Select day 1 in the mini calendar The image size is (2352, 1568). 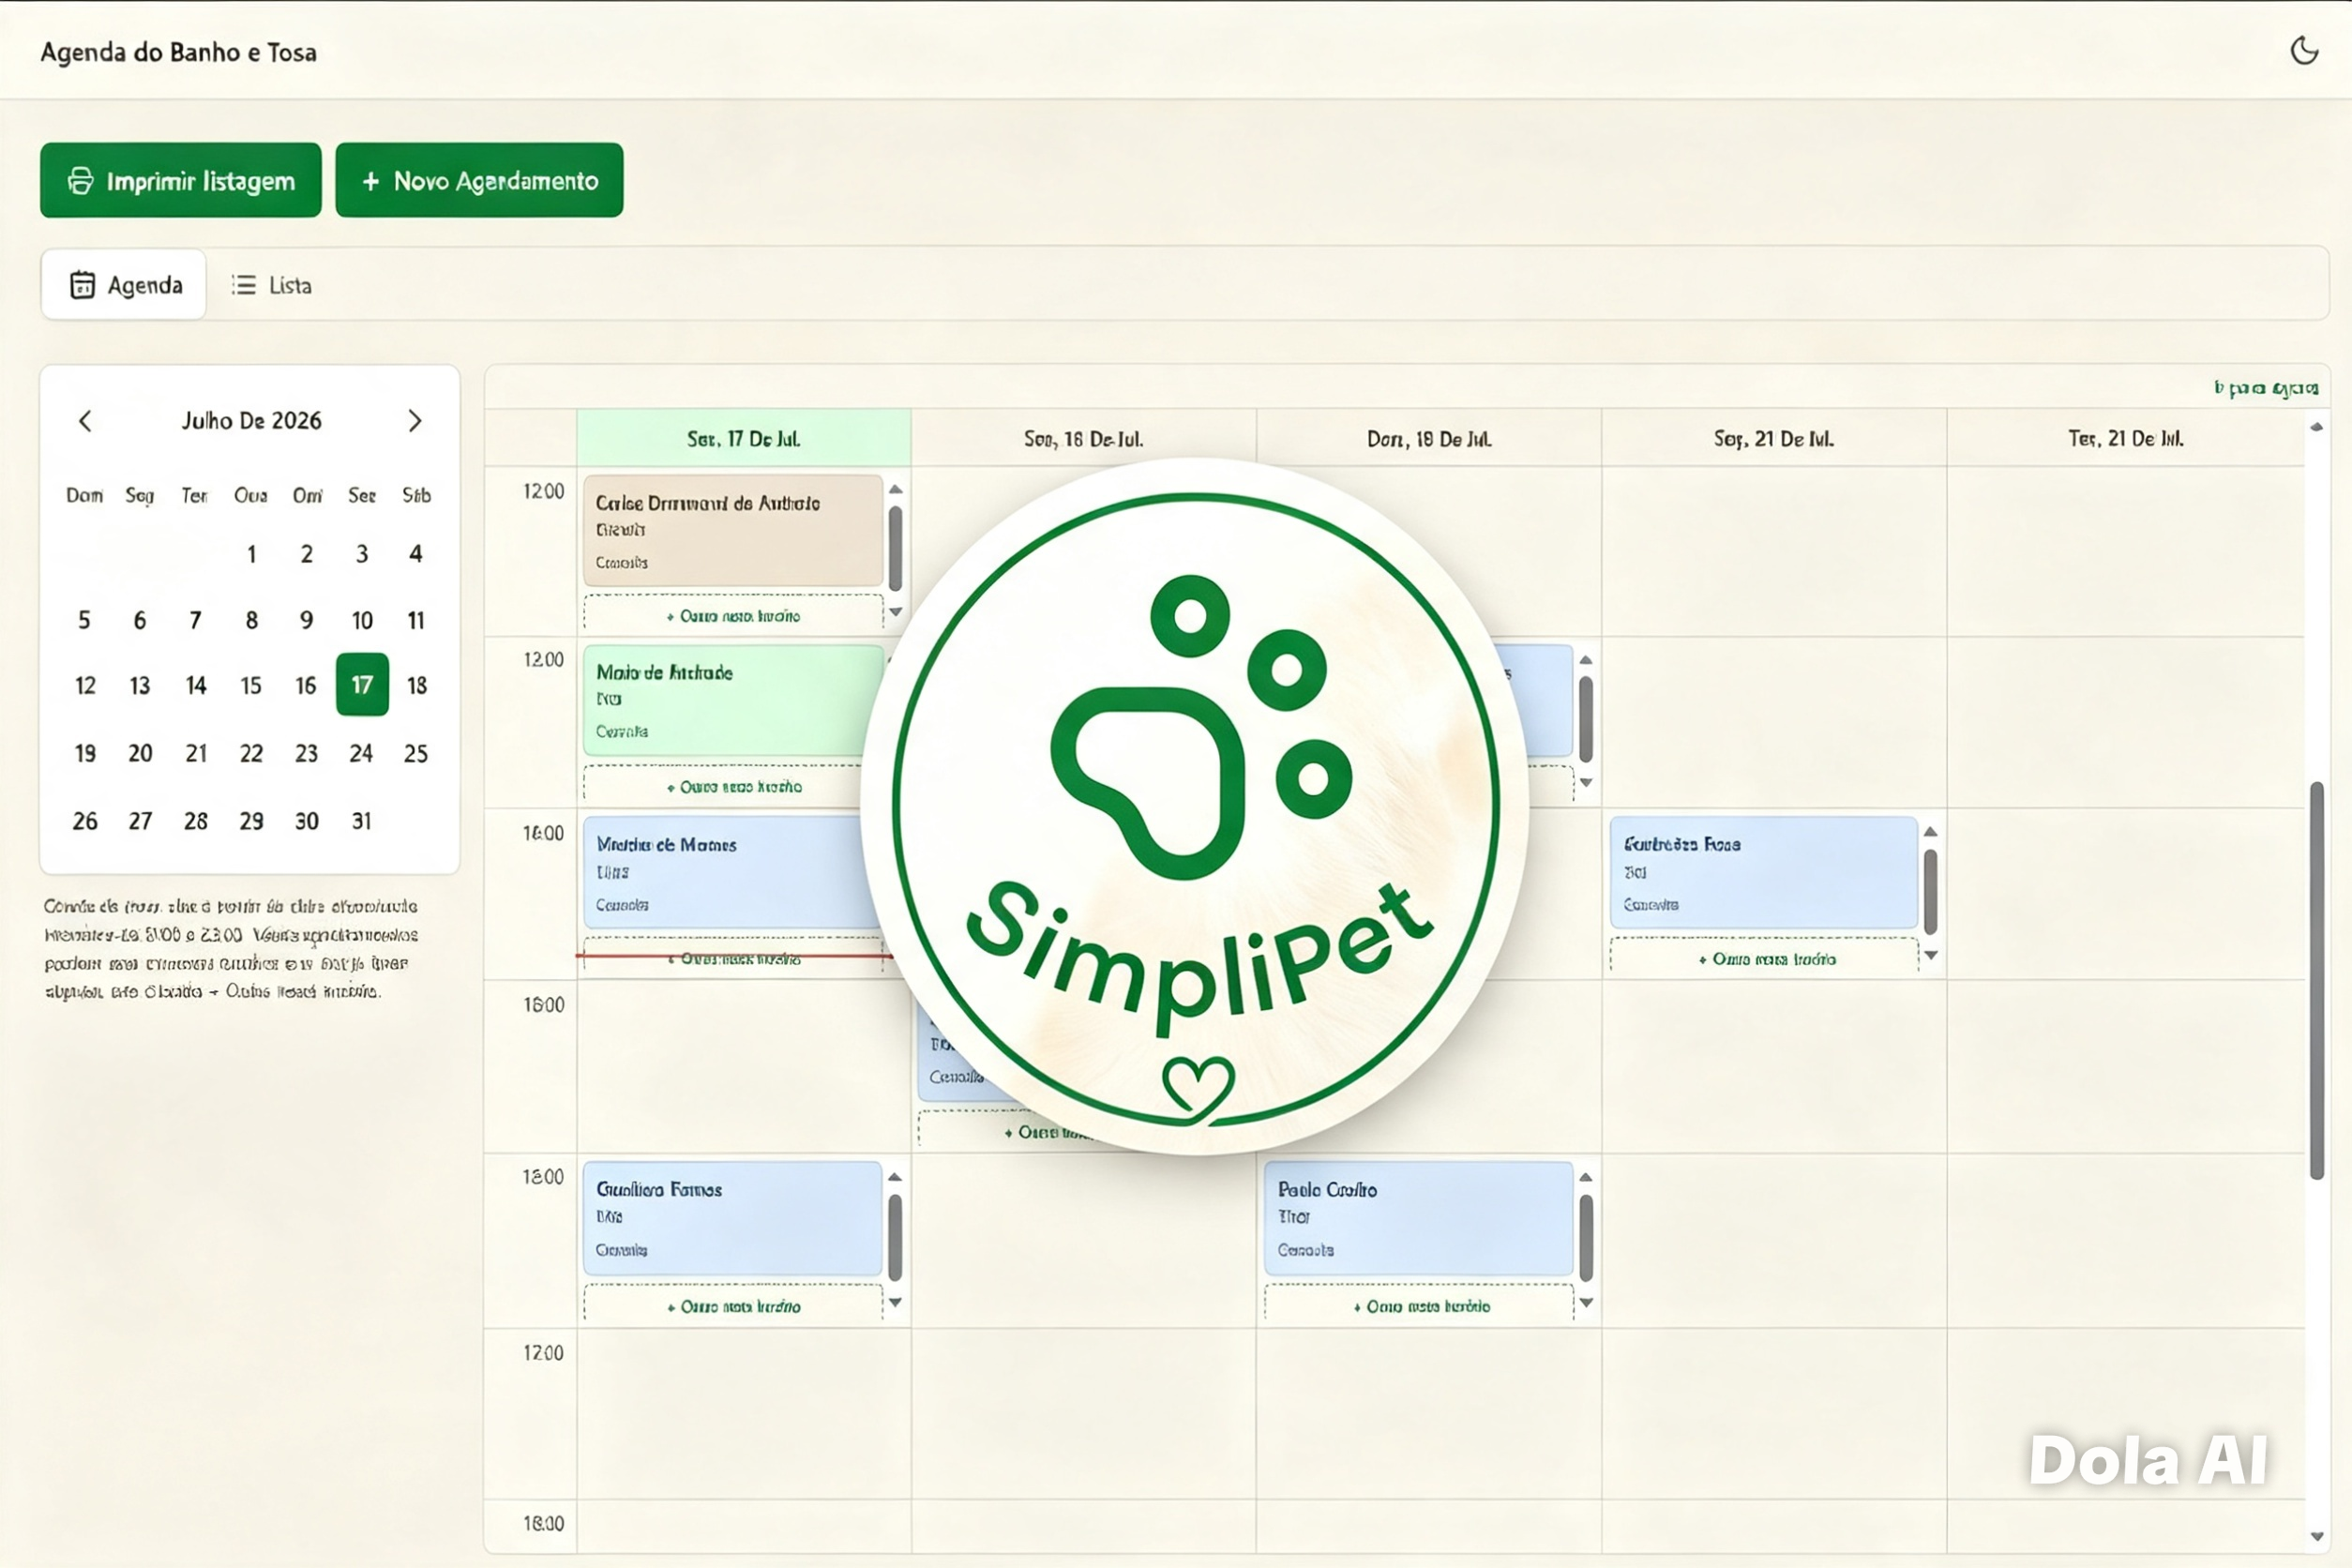[252, 554]
